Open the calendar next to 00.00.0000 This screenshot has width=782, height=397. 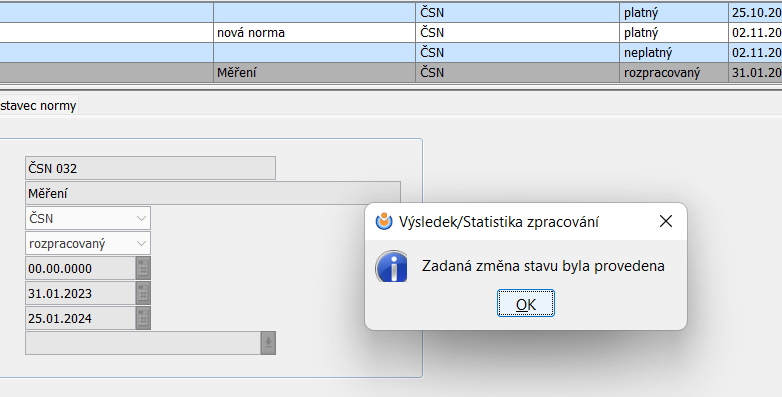pyautogui.click(x=143, y=268)
